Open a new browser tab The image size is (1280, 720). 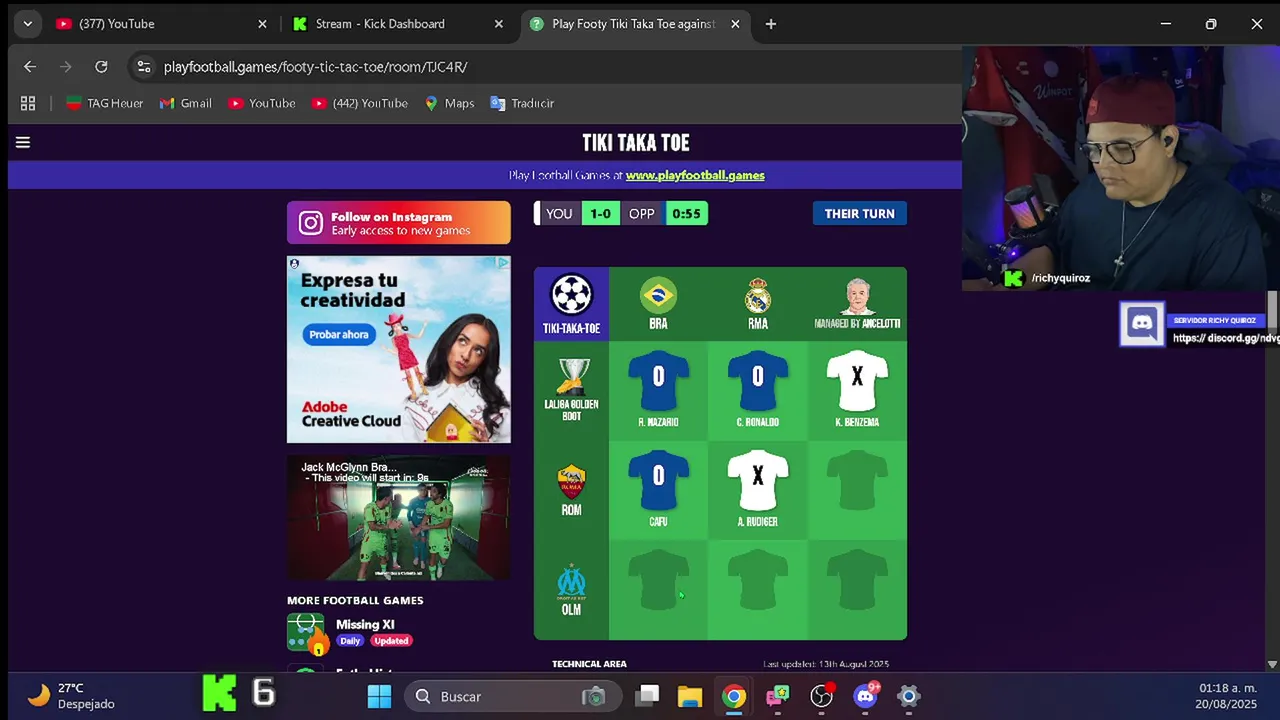point(770,24)
